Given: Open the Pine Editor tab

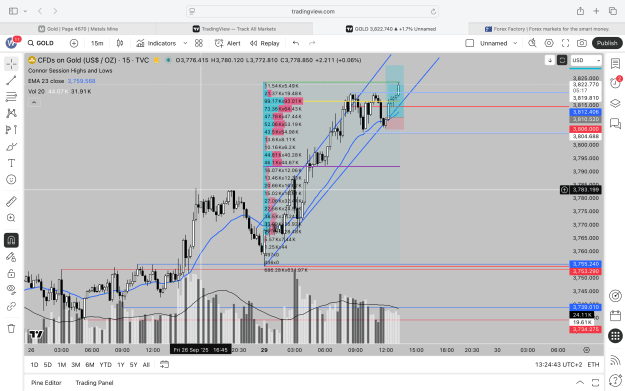Looking at the screenshot, I should point(46,383).
